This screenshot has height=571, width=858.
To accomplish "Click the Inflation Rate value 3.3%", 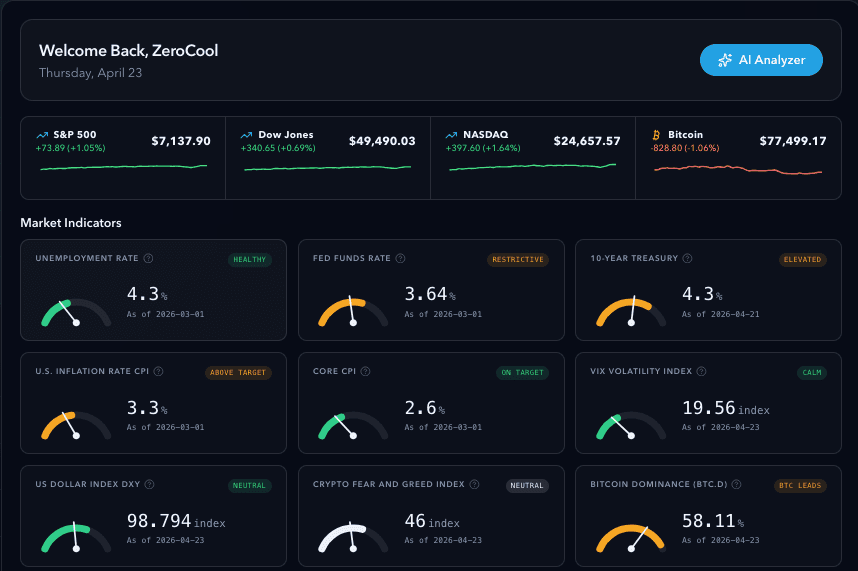I will coord(147,408).
